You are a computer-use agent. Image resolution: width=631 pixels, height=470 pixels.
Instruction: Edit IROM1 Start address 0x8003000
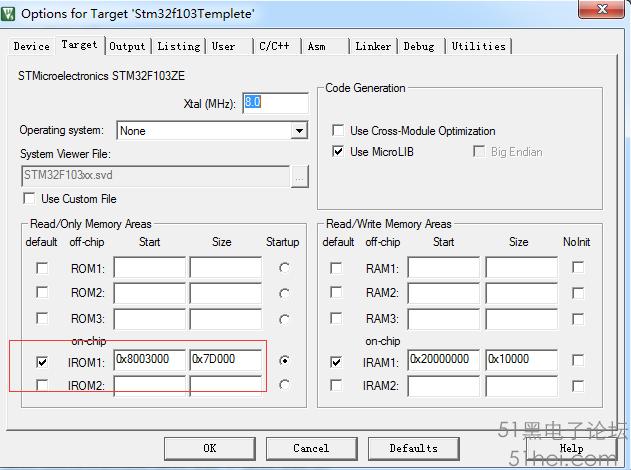(150, 360)
